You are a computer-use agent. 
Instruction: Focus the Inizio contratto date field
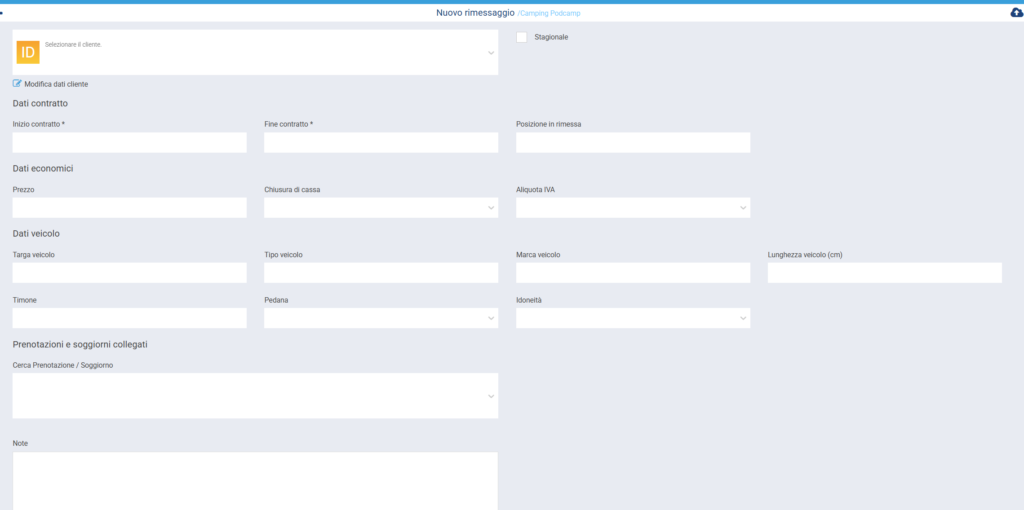129,143
